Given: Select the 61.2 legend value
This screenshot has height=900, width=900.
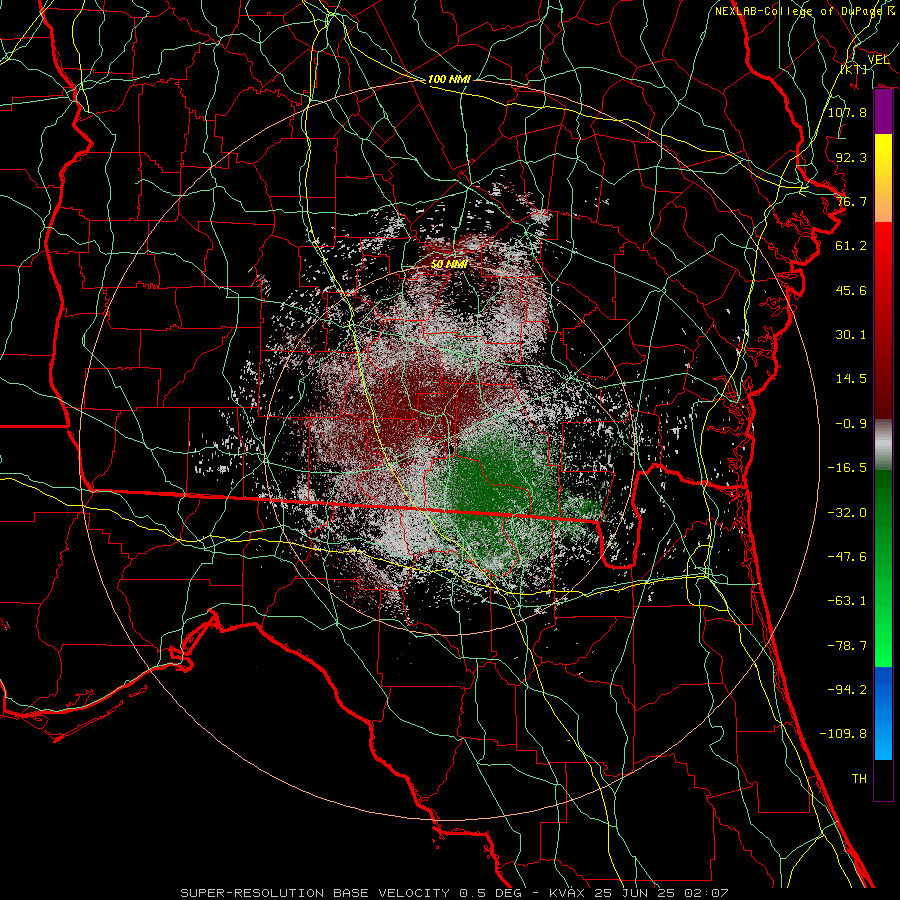Looking at the screenshot, I should click(851, 246).
